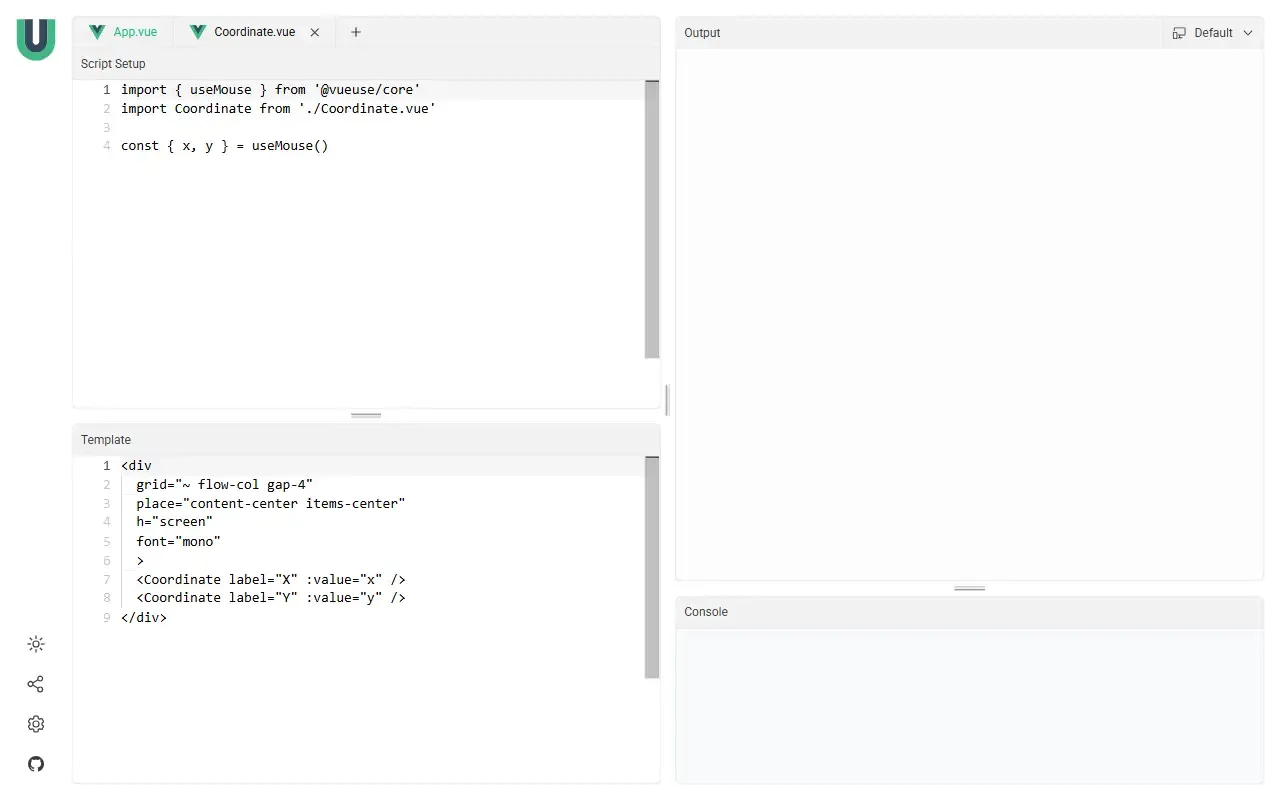
Task: Click the template line place="content-center items-center"
Action: [271, 504]
